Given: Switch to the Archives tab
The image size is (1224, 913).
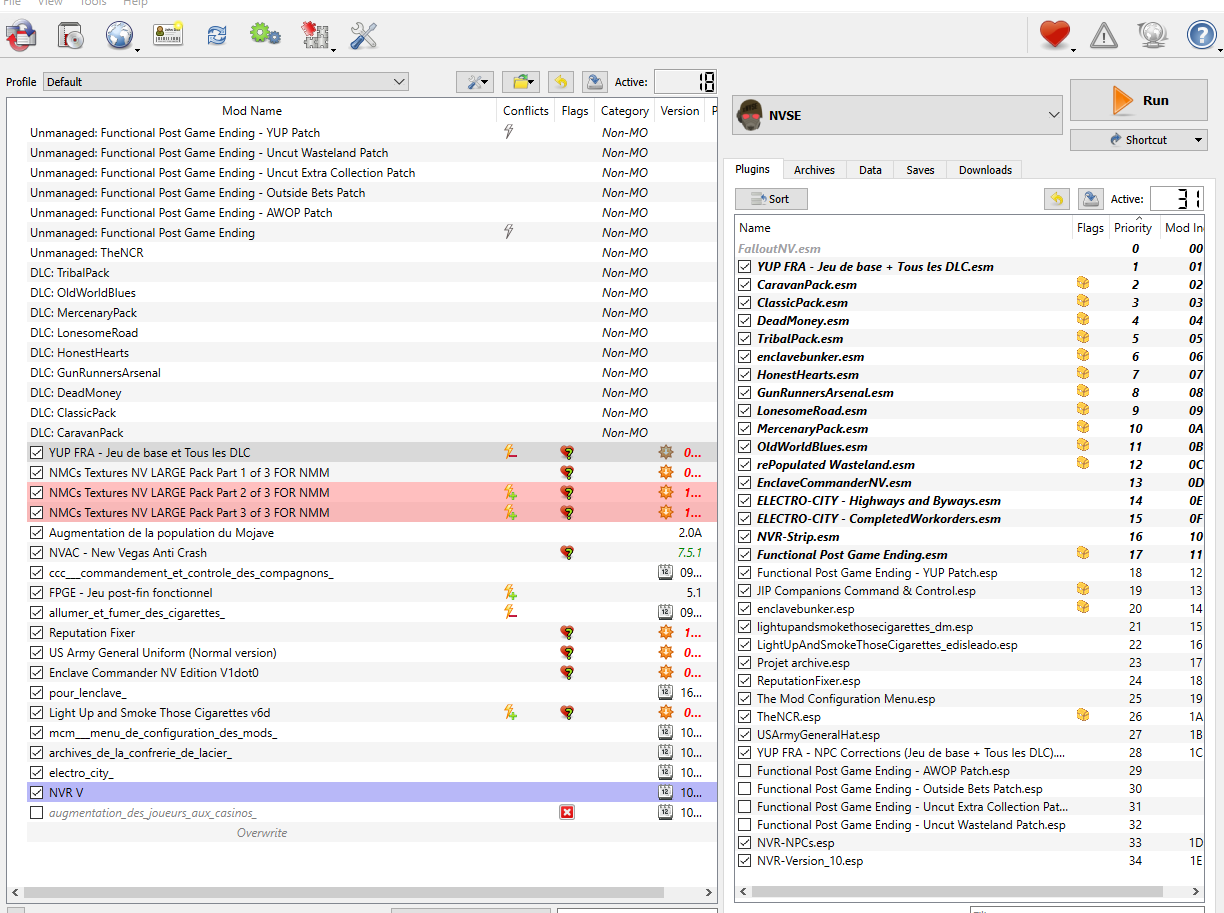Looking at the screenshot, I should click(x=814, y=170).
